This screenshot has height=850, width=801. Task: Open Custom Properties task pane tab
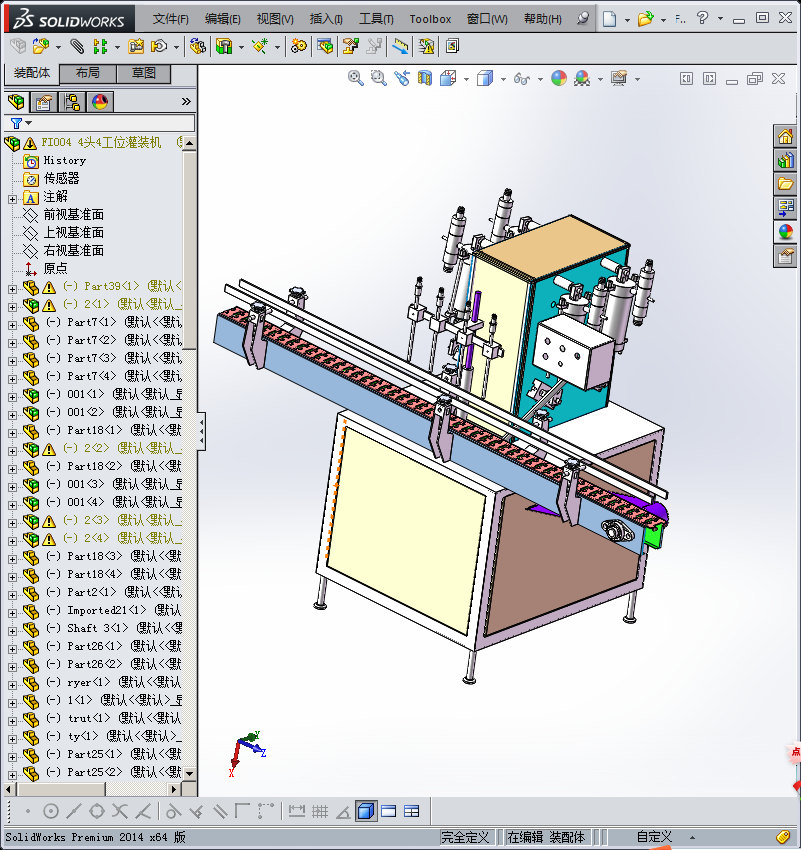click(x=785, y=256)
